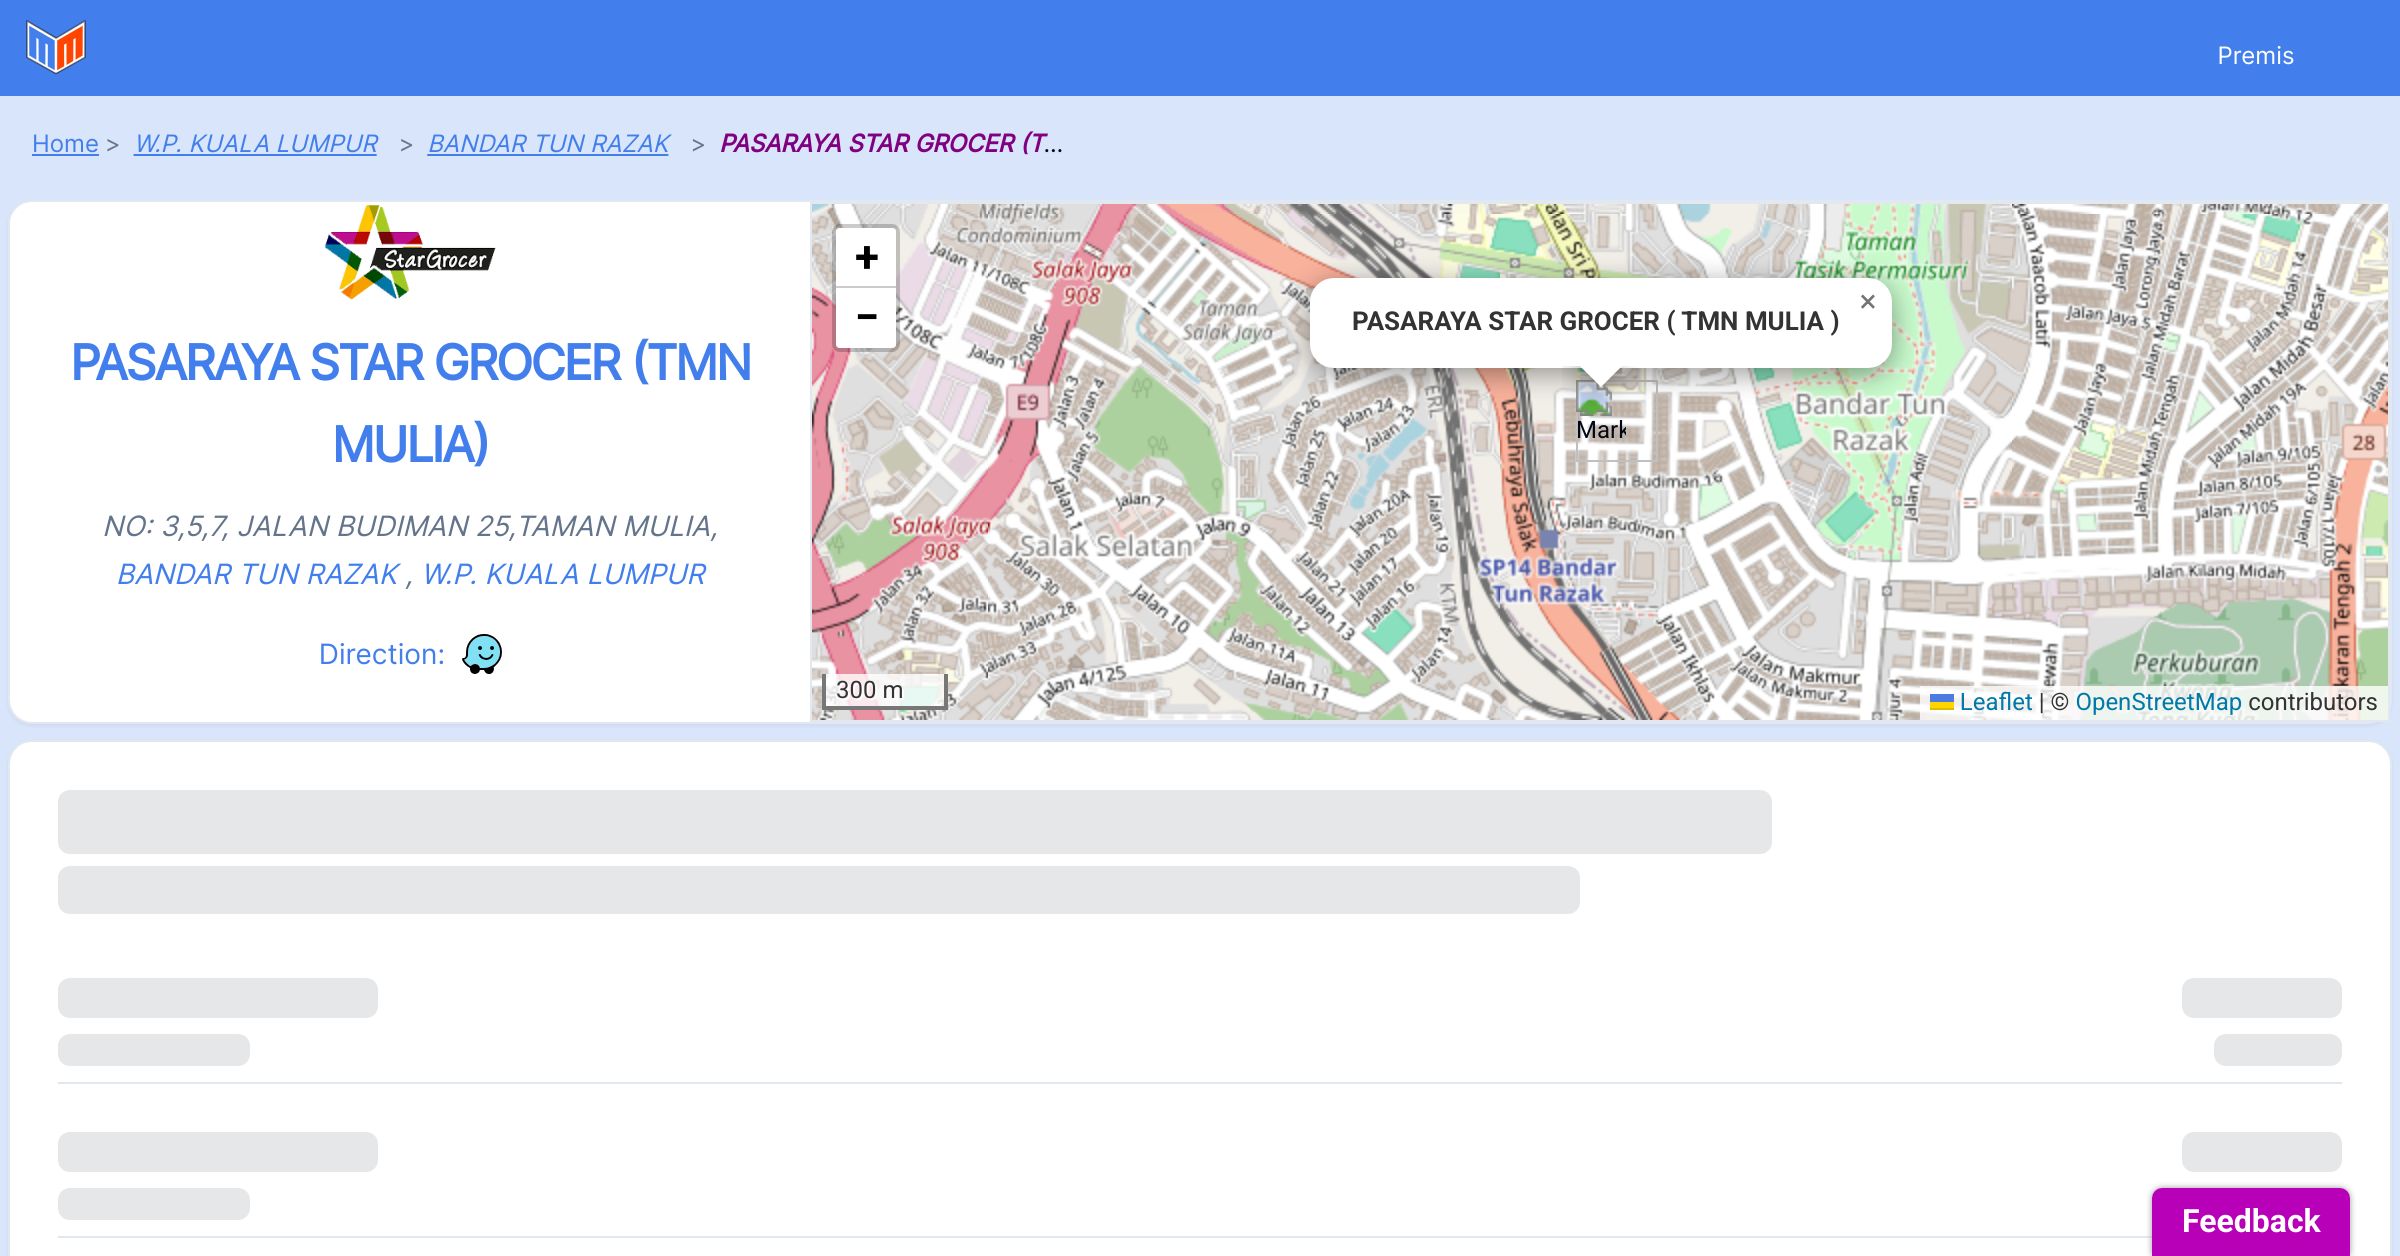Screen dimensions: 2400x1256
Task: Open BANDAR TUN RAZAK breadcrumb link
Action: pos(548,144)
